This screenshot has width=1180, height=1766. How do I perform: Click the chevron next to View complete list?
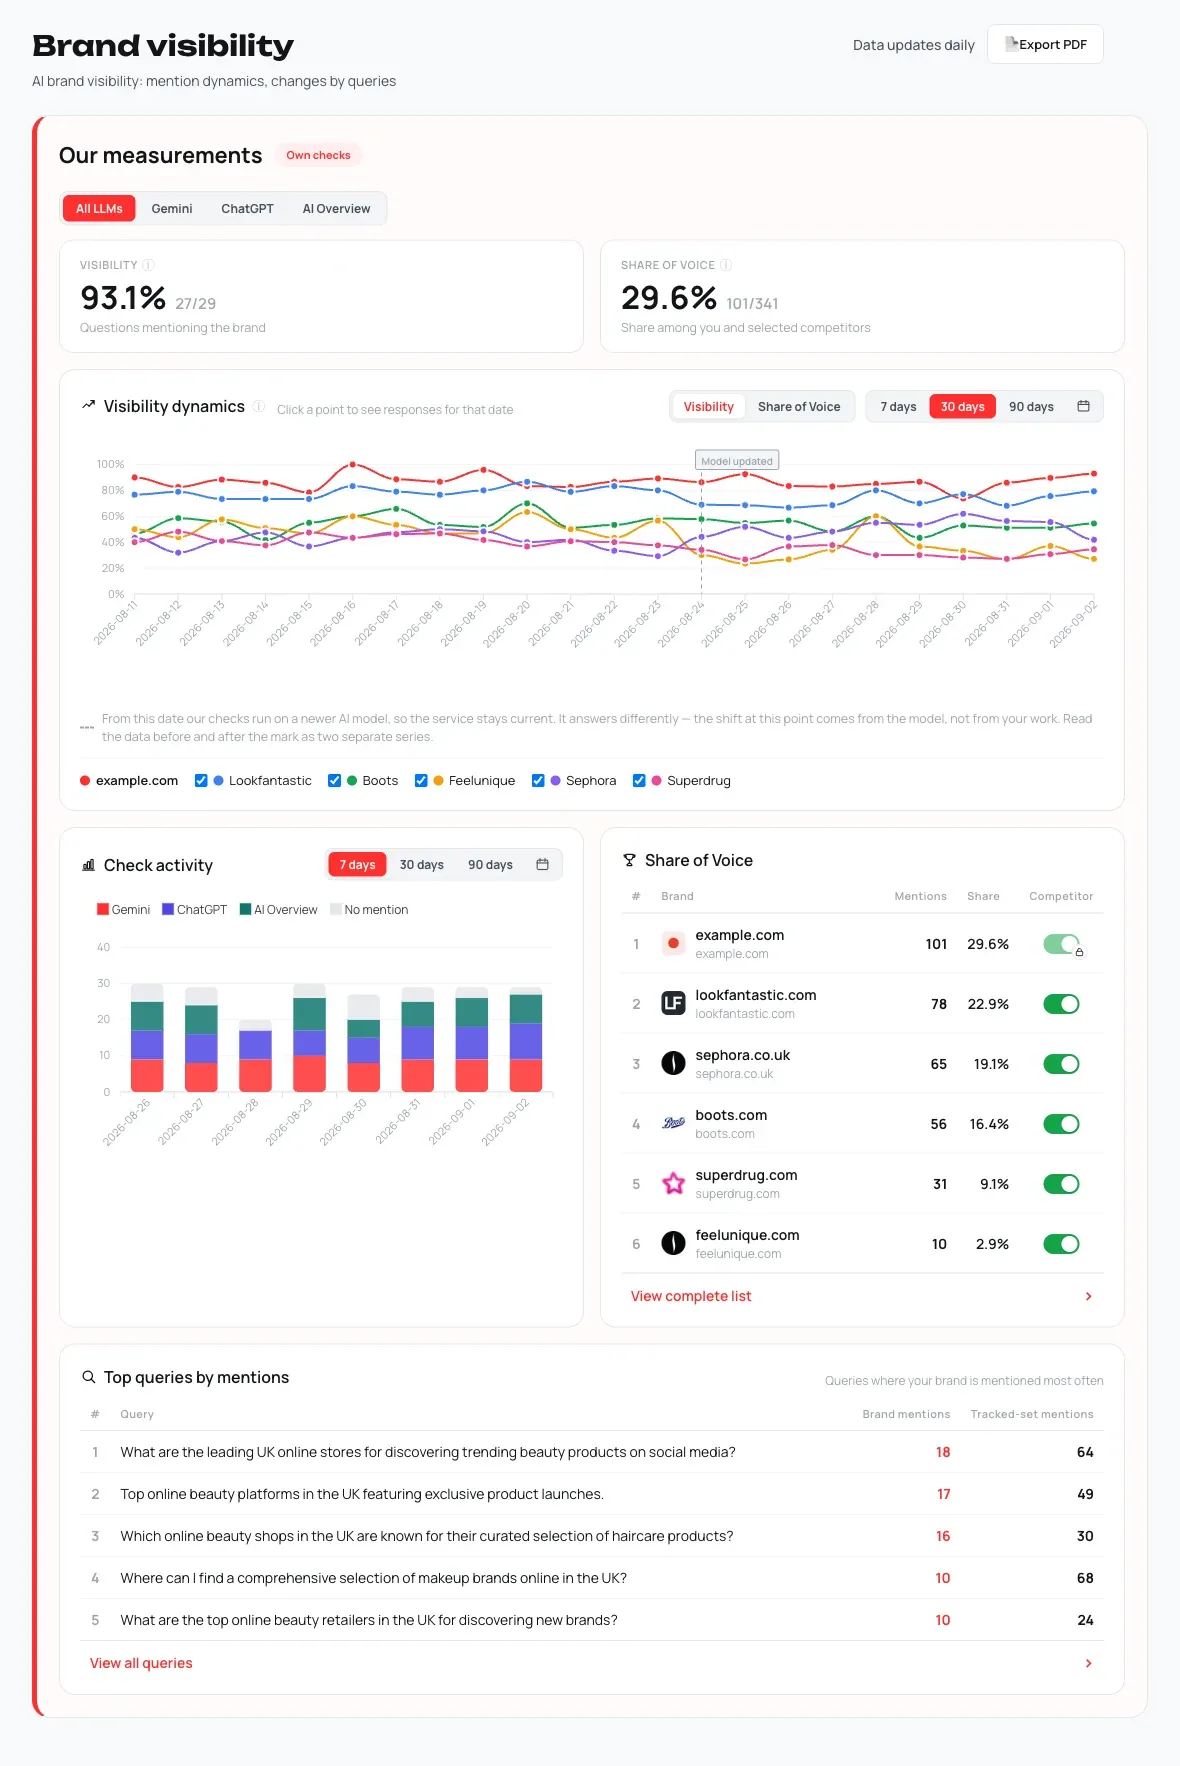click(1088, 1296)
